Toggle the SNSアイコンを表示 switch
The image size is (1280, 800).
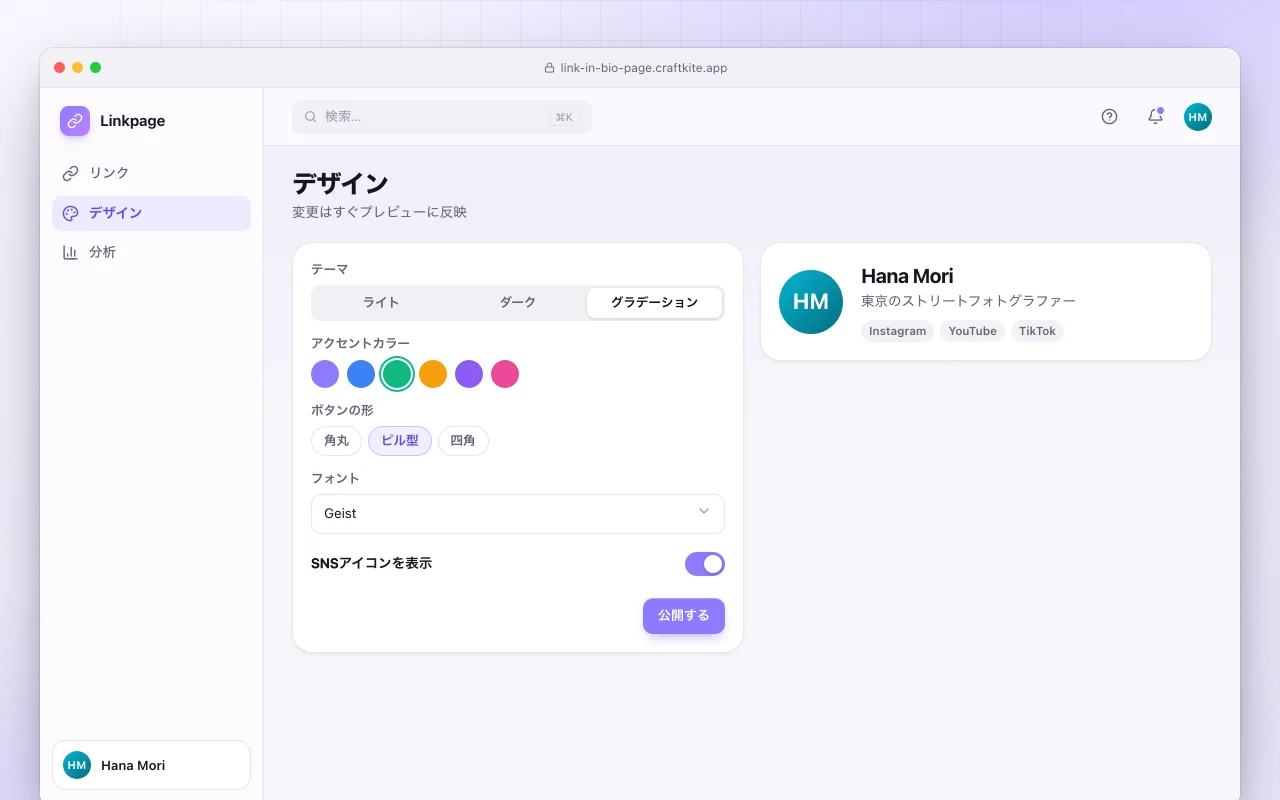pos(705,564)
